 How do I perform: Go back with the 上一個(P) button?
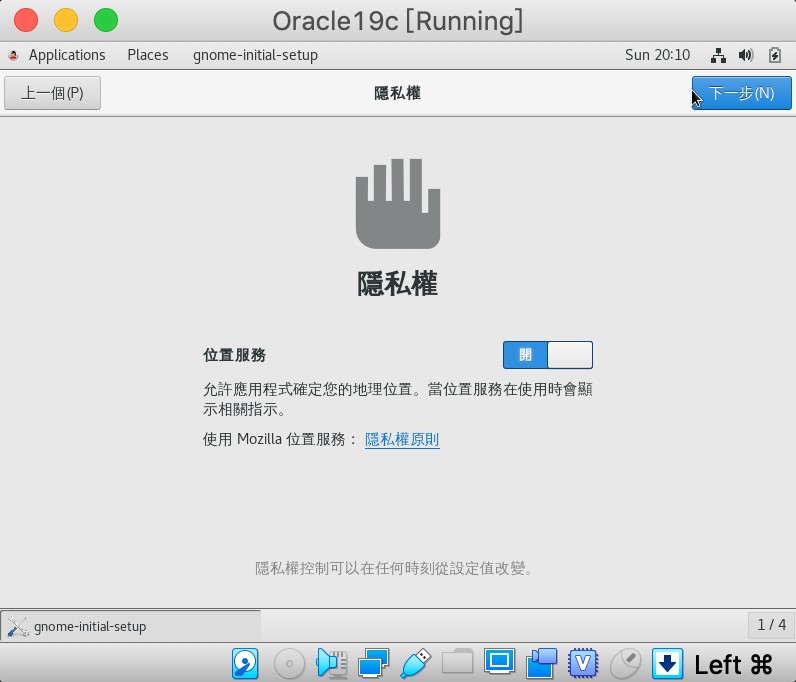coord(52,93)
